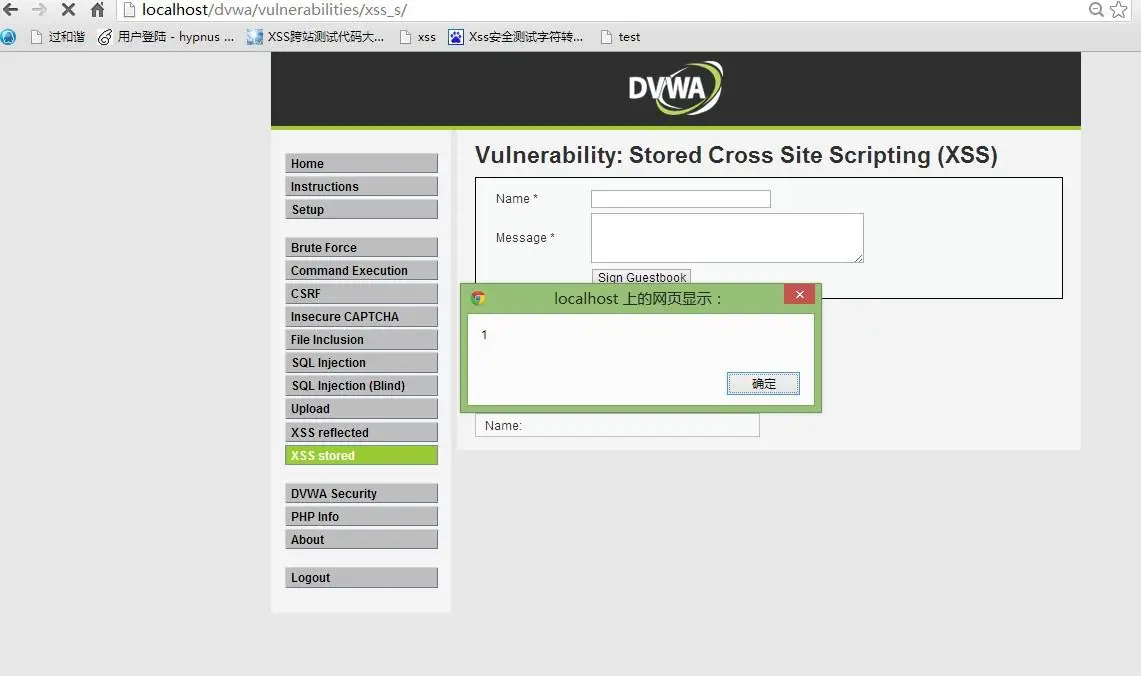Viewport: 1141px width, 676px height.
Task: Open DVWA Security settings
Action: coord(361,493)
